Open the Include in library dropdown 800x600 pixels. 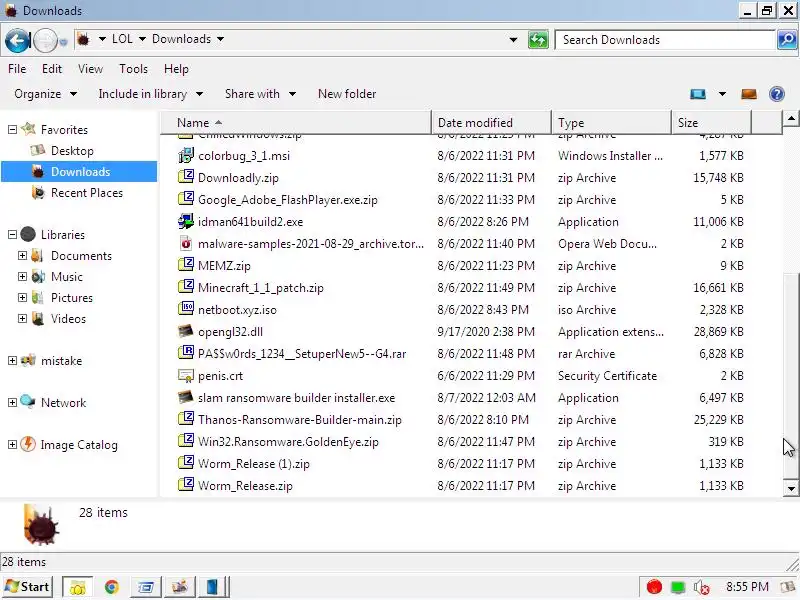pyautogui.click(x=151, y=94)
